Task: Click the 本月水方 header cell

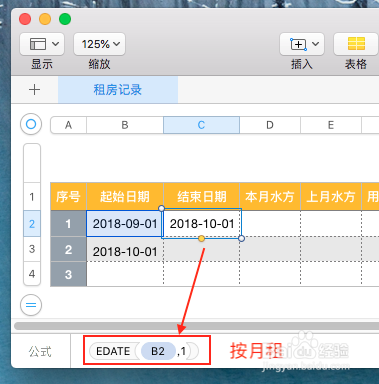Action: coord(270,197)
